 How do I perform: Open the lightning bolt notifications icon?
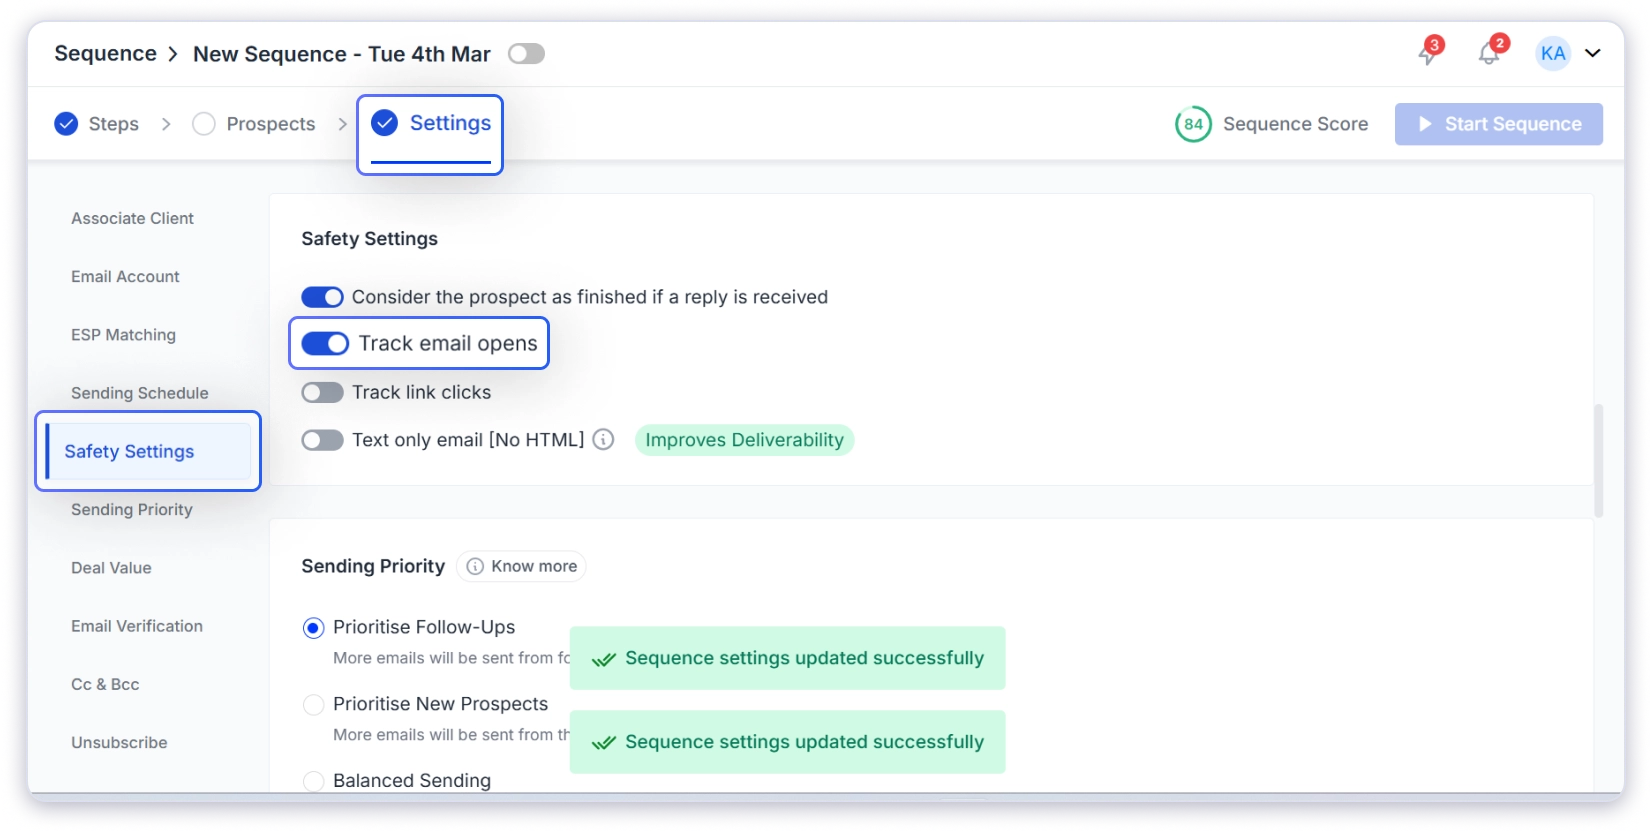pyautogui.click(x=1428, y=54)
